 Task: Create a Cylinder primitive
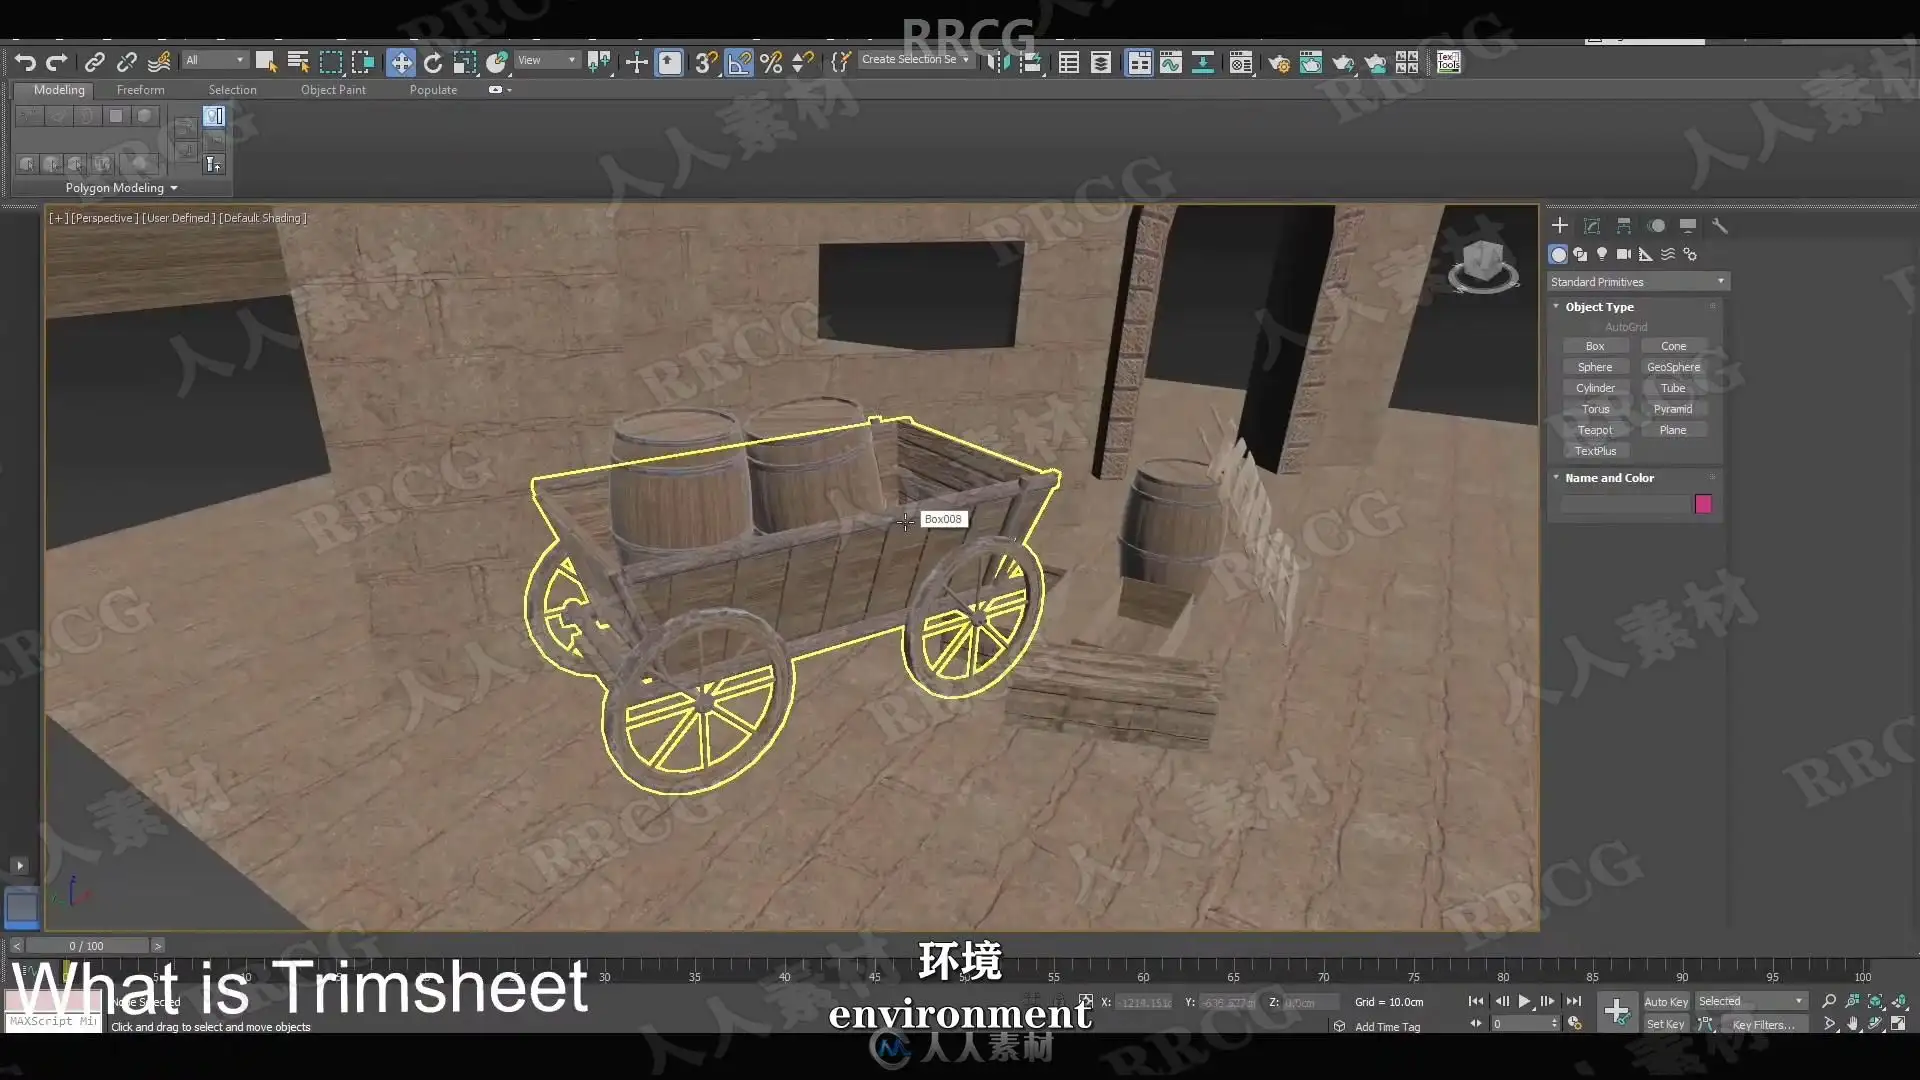pyautogui.click(x=1595, y=388)
